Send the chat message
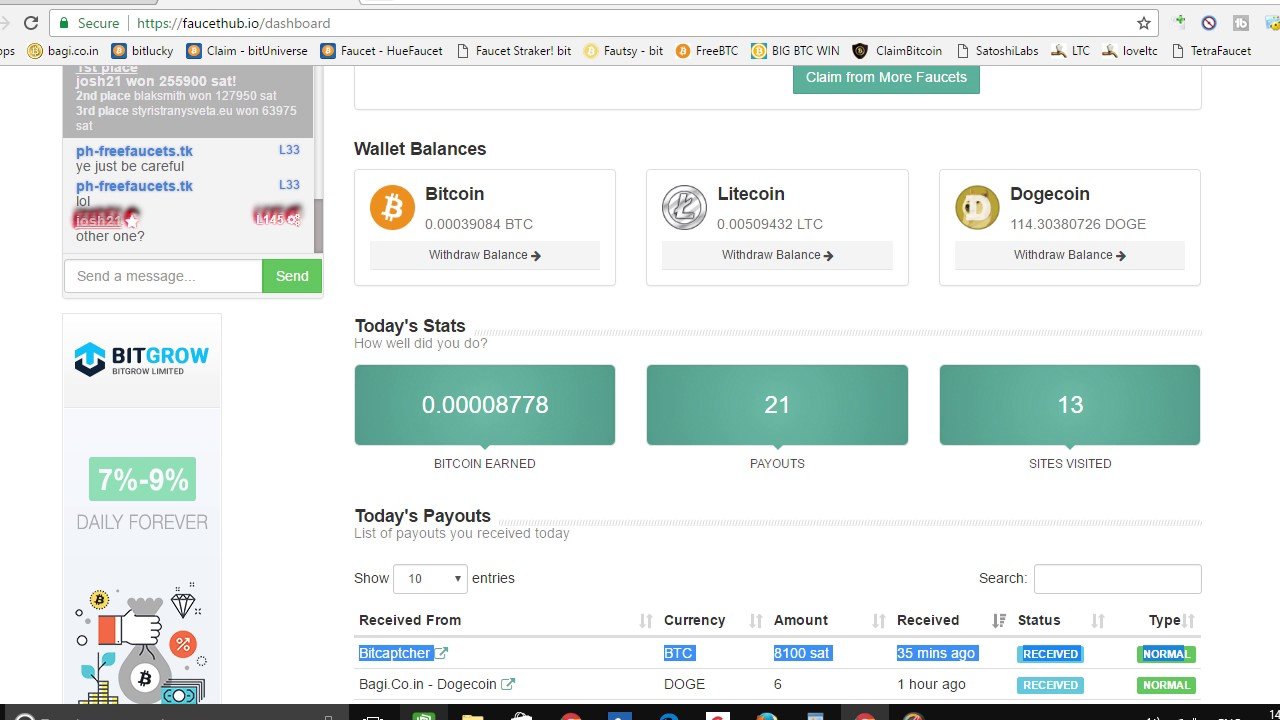1280x720 pixels. (x=292, y=276)
